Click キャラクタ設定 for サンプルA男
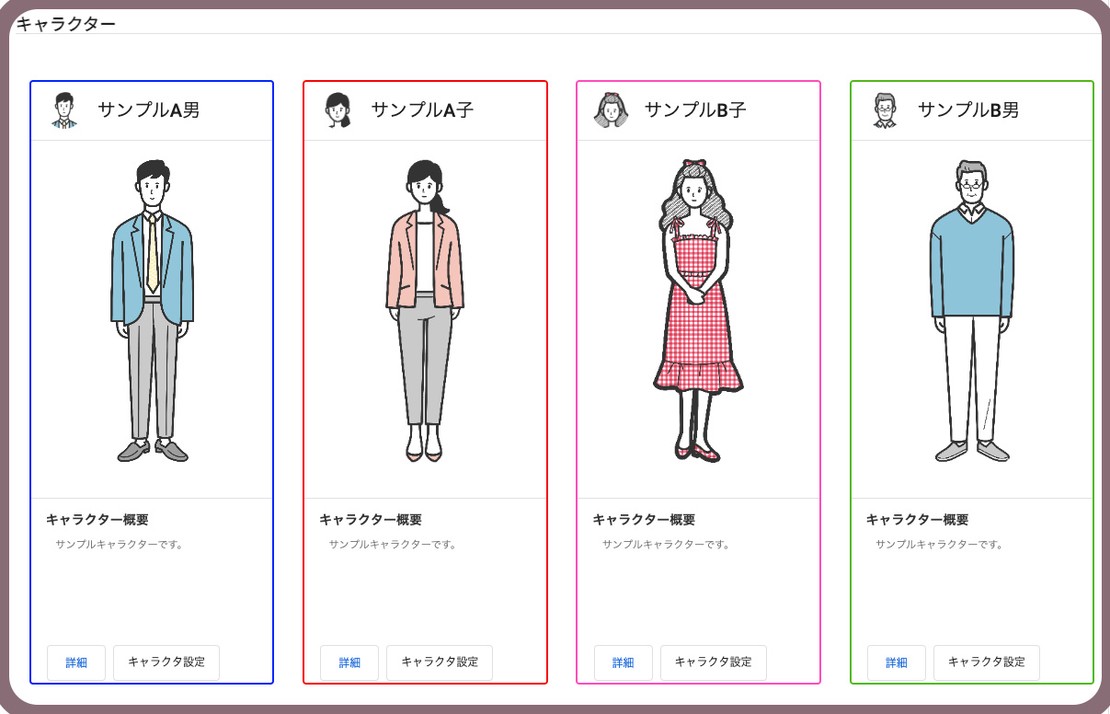1110x714 pixels. click(x=166, y=663)
